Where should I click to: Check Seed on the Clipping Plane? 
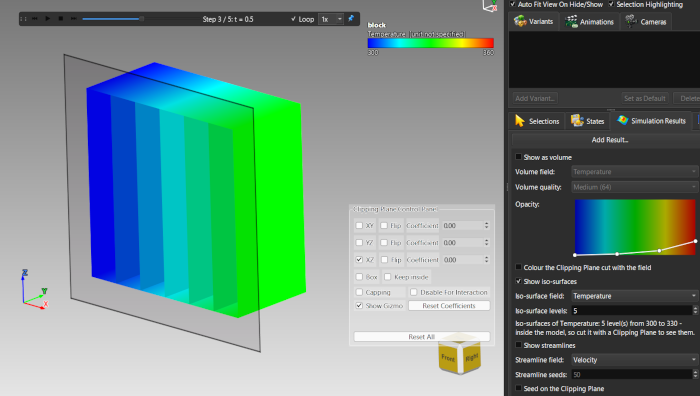pos(518,388)
